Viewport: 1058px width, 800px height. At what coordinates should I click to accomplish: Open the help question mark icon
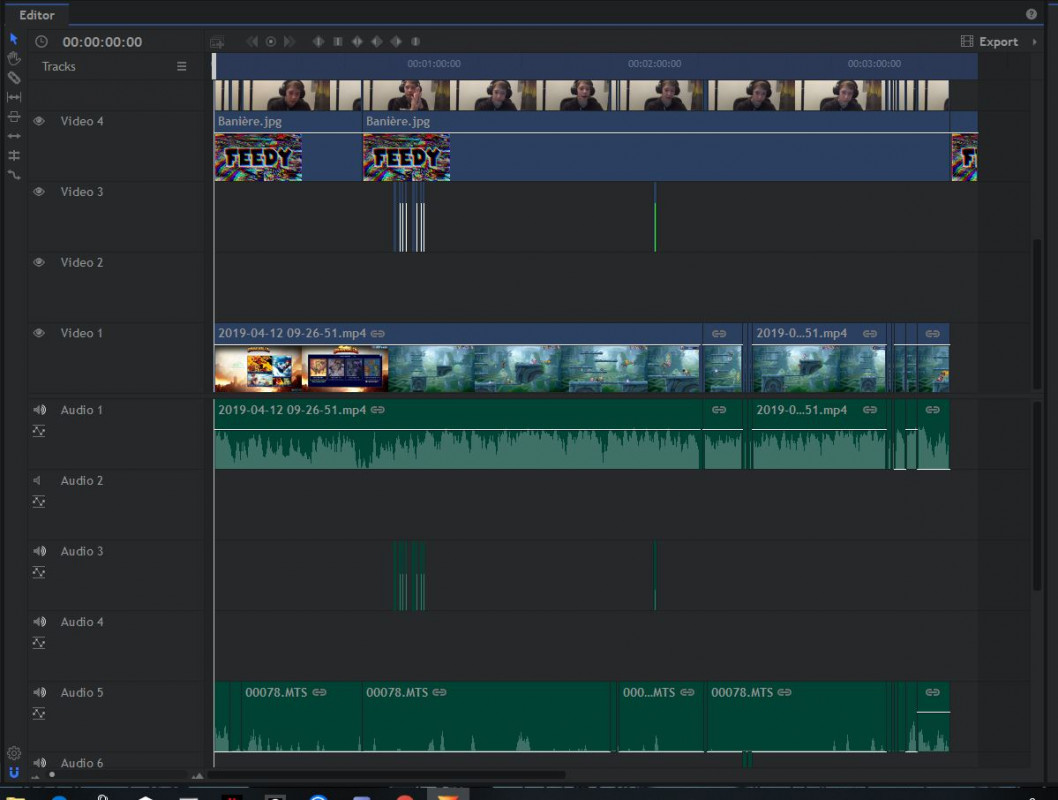(x=1031, y=14)
